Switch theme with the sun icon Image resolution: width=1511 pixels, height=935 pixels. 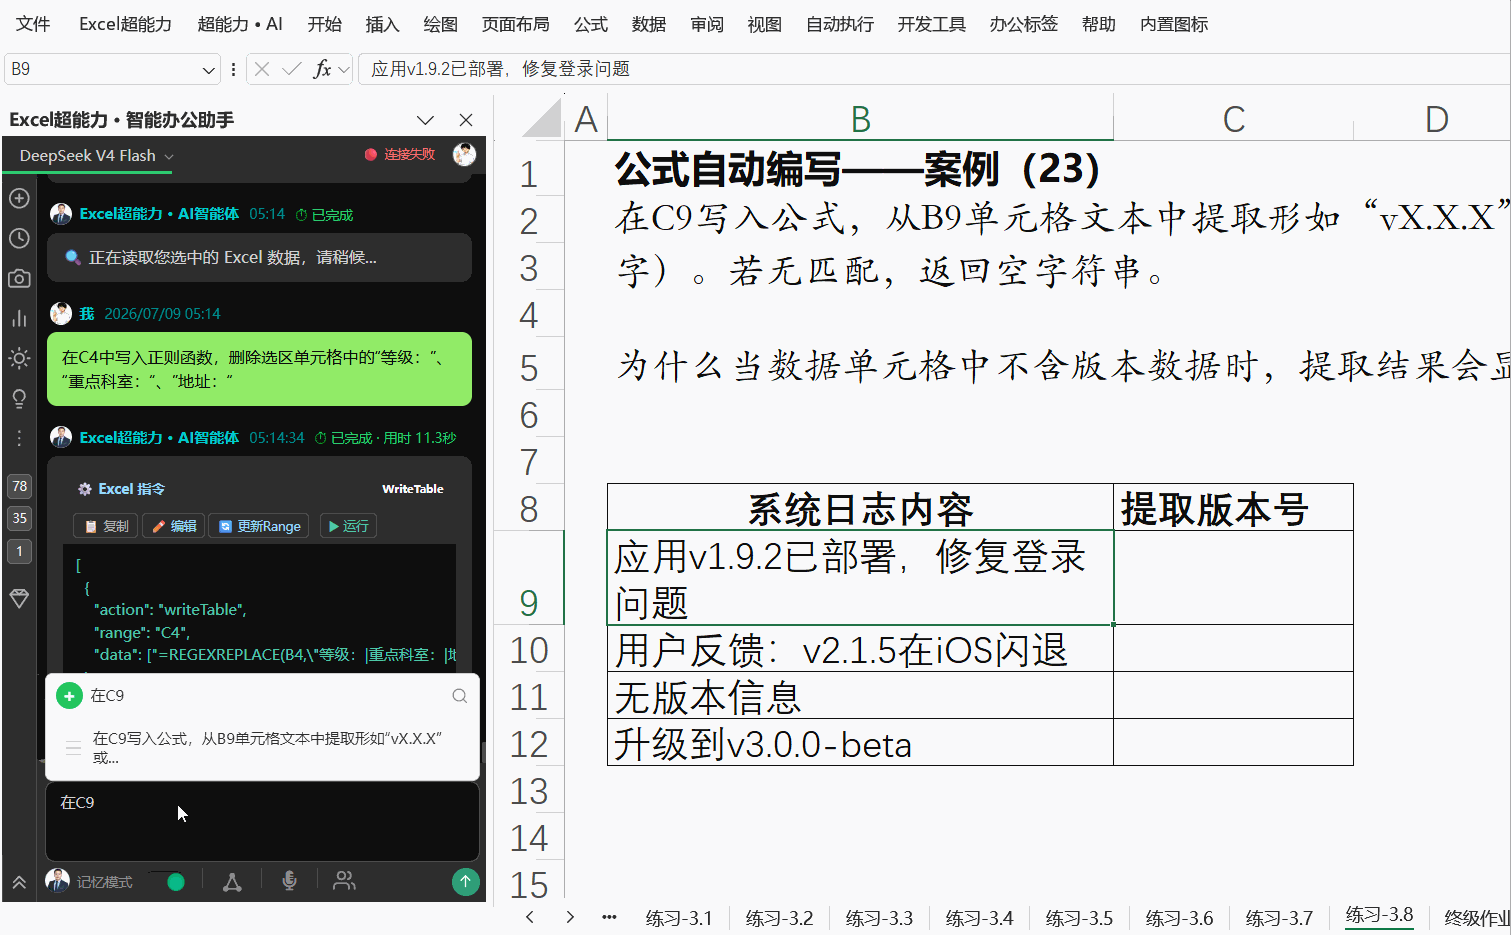point(19,358)
